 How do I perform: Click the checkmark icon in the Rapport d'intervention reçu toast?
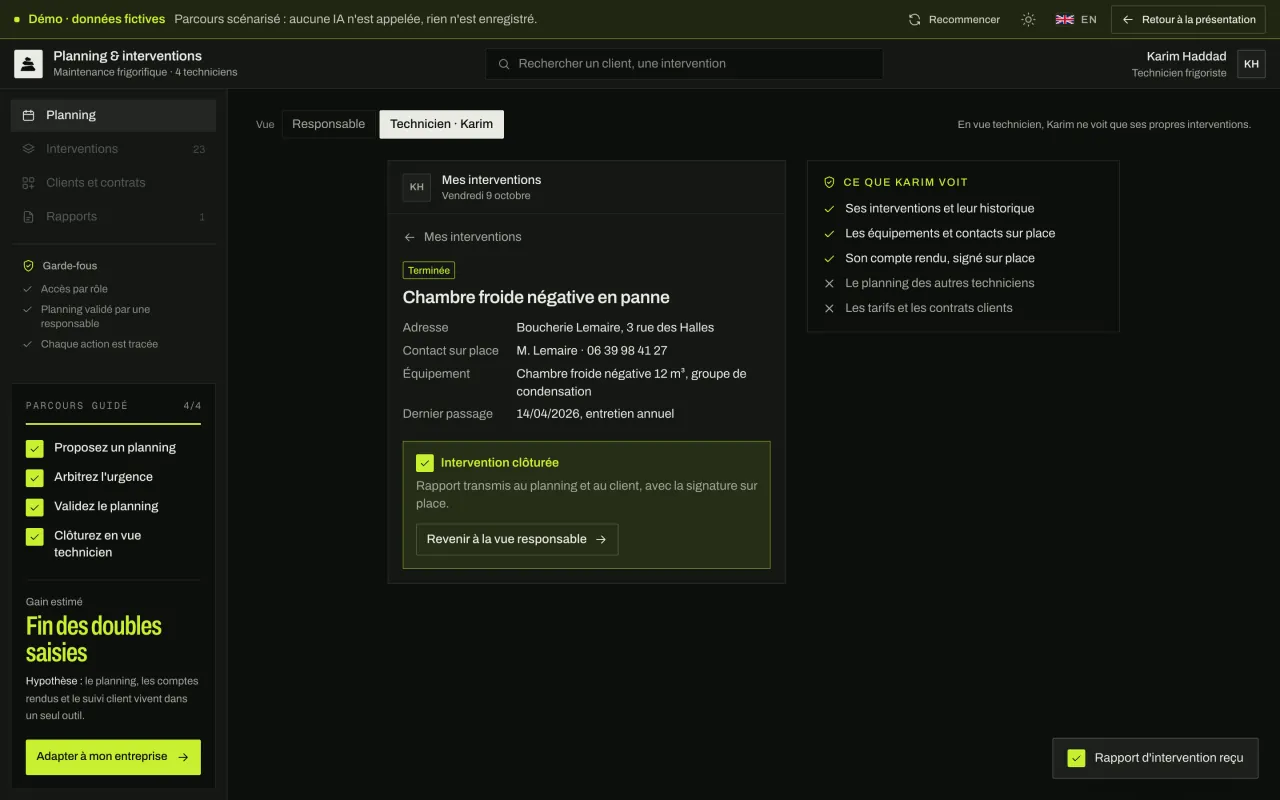[1076, 758]
